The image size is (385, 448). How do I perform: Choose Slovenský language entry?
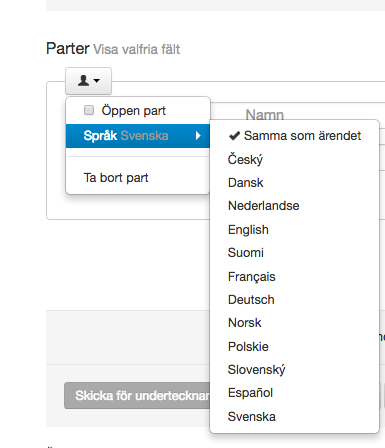coord(295,370)
